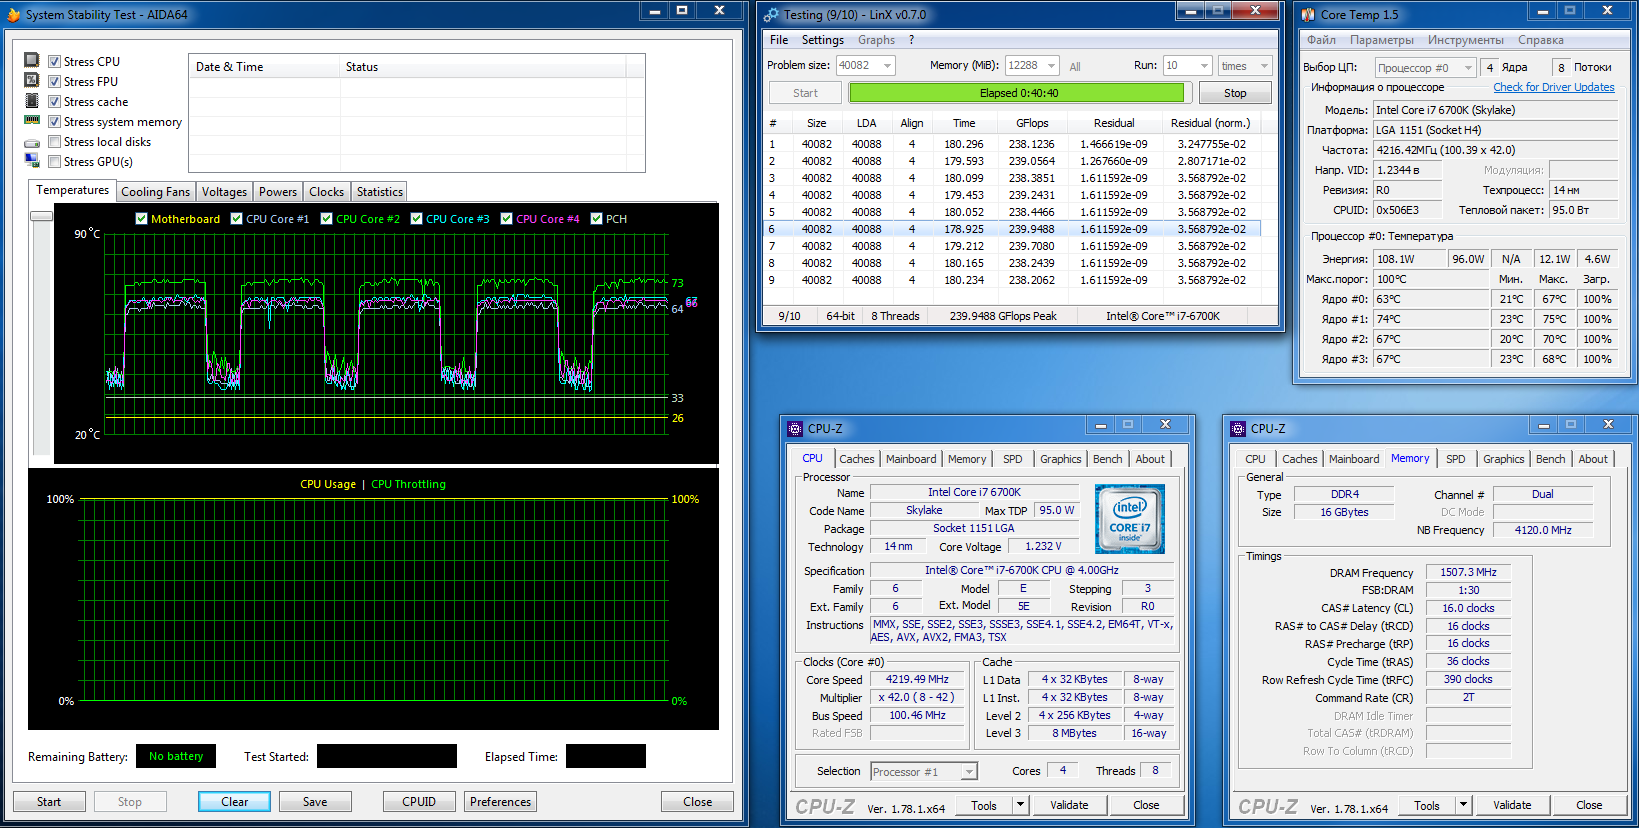Toggle the CPU Core #3 graph checkbox

pos(416,219)
